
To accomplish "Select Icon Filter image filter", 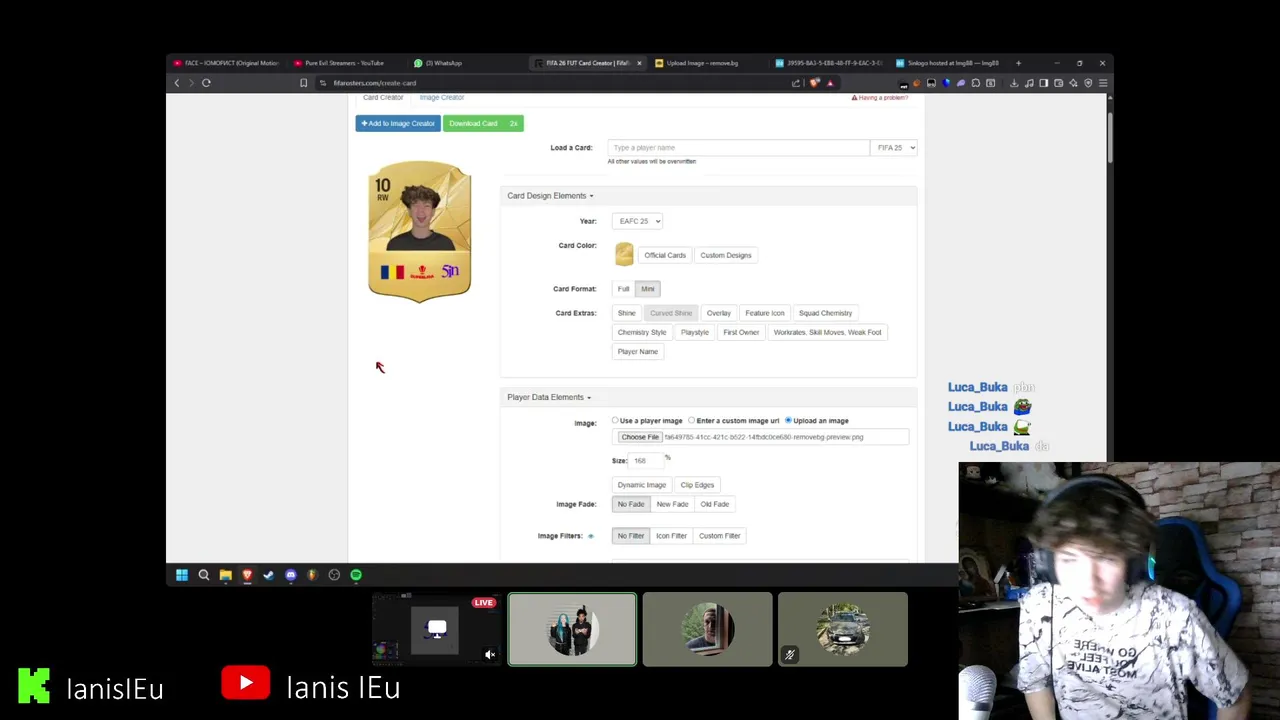I will 671,536.
